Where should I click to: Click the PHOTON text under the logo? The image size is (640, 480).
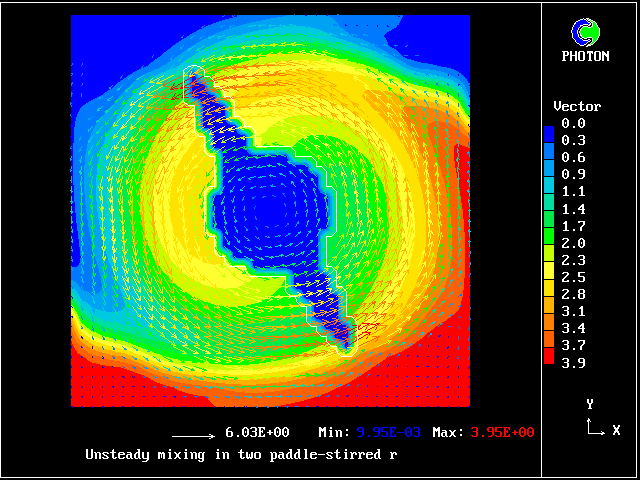(589, 57)
